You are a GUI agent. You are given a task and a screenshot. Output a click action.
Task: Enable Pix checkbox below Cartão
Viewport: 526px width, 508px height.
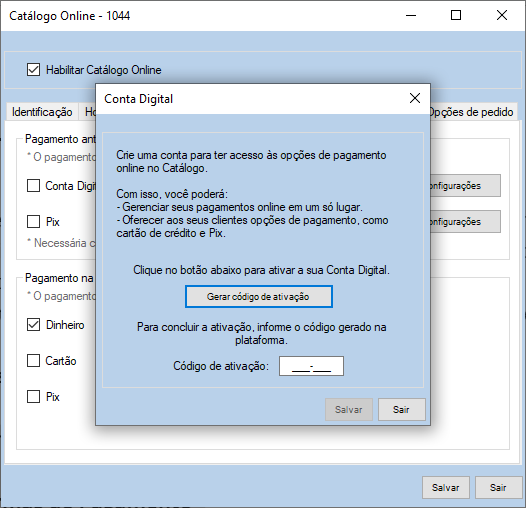pyautogui.click(x=33, y=397)
